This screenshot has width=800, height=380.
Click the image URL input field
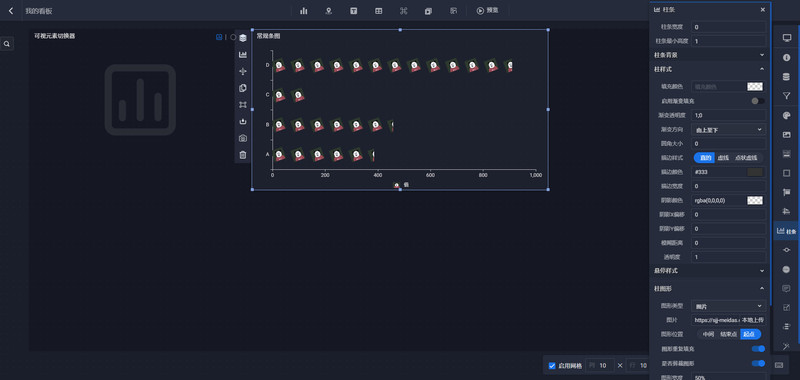click(716, 320)
